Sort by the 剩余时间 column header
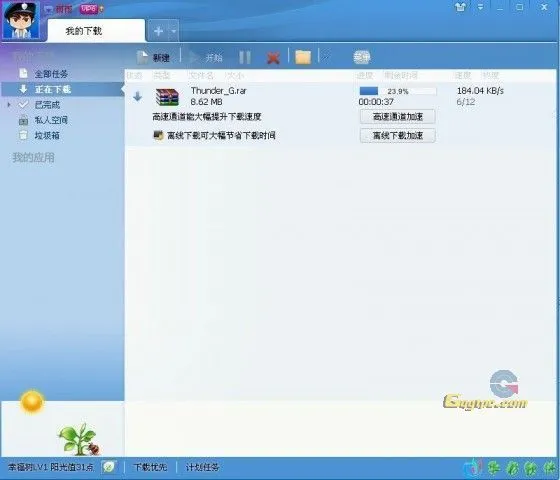The image size is (560, 480). point(401,75)
